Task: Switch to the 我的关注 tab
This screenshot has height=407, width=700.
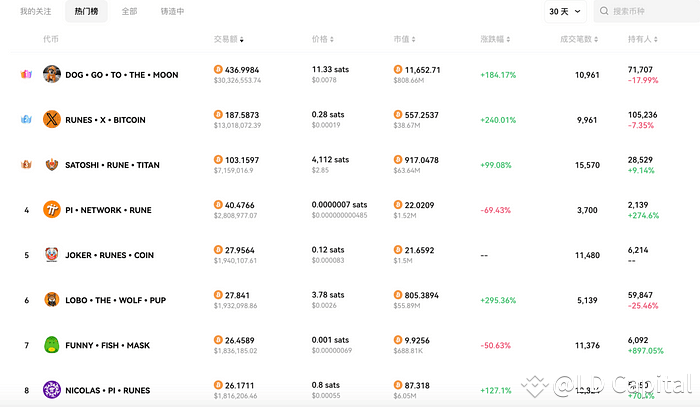Action: click(x=35, y=11)
